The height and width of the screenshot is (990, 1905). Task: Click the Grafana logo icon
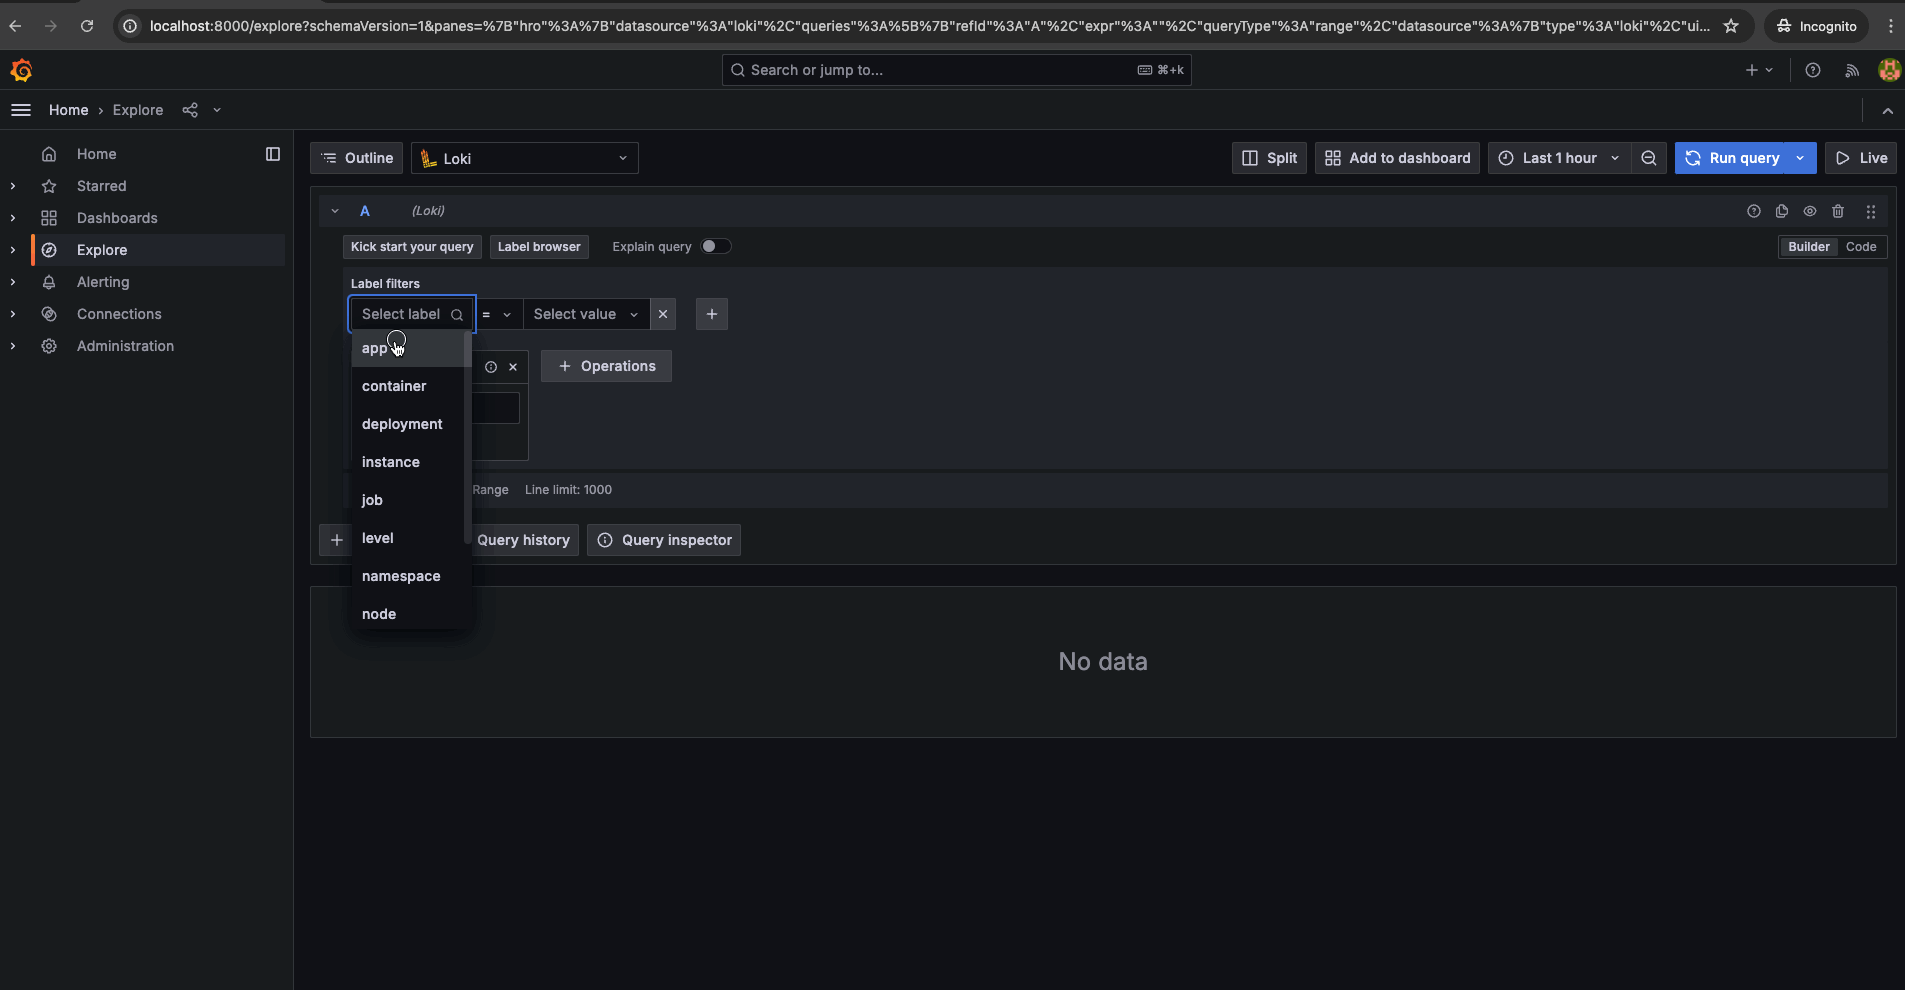[21, 70]
